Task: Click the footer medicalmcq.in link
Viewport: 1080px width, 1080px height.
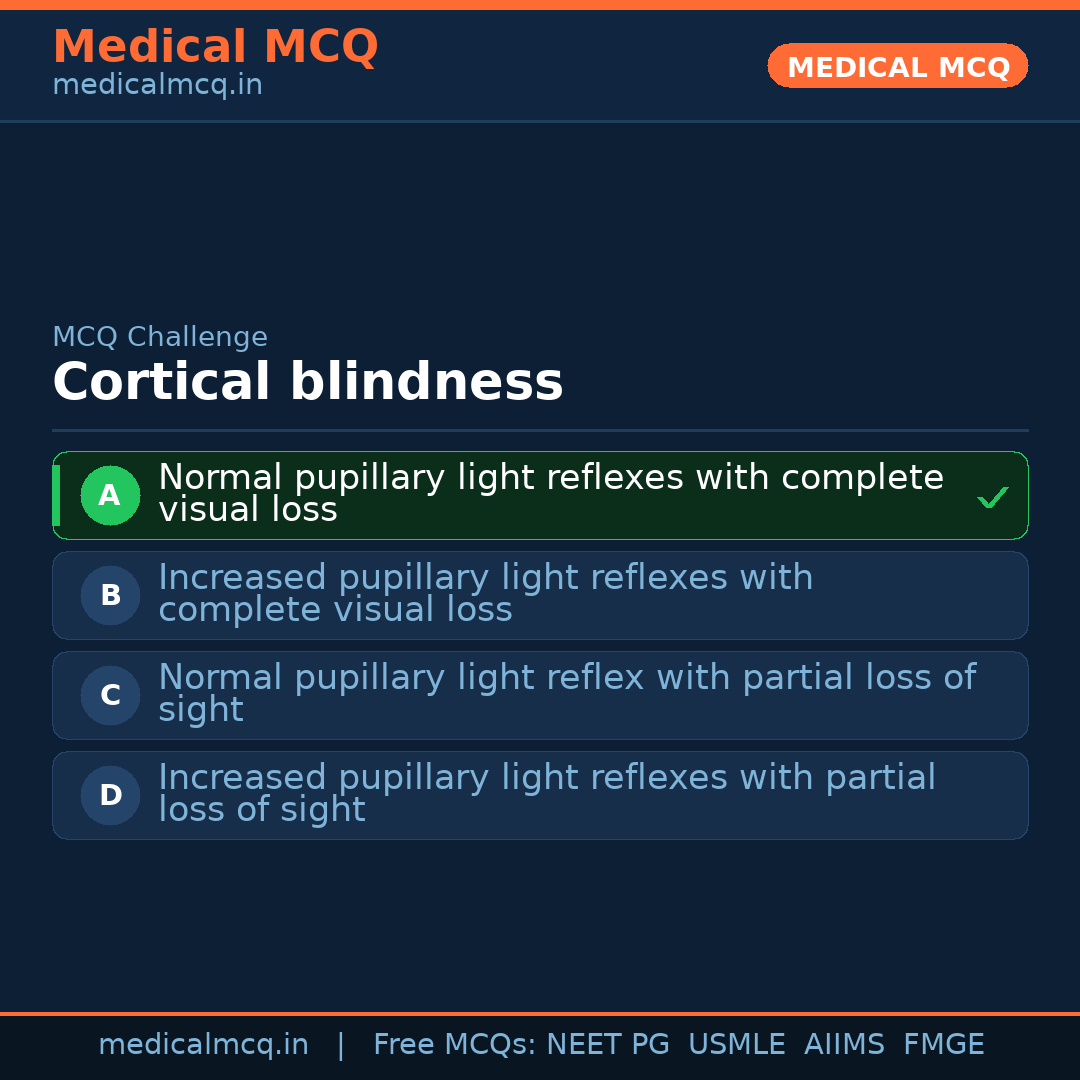Action: pos(203,1045)
